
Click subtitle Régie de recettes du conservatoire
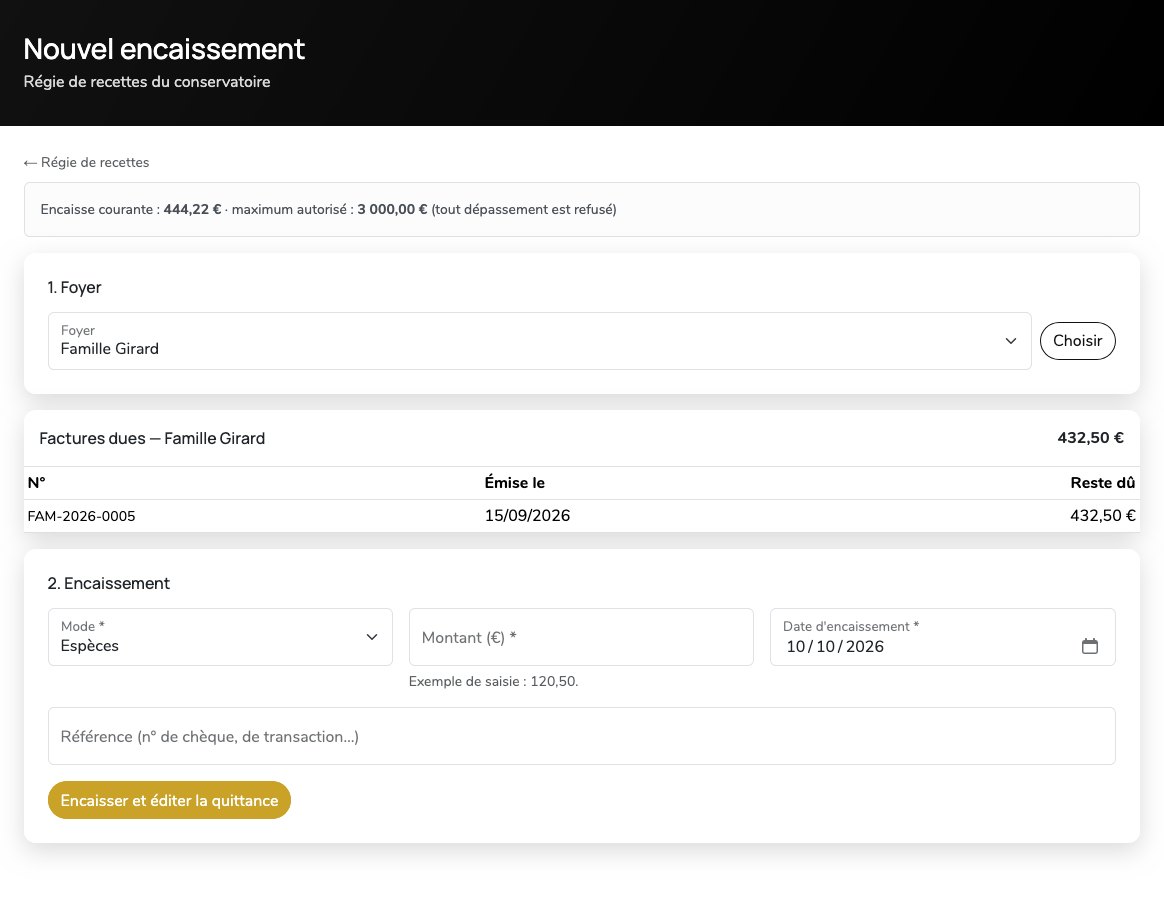coord(147,82)
